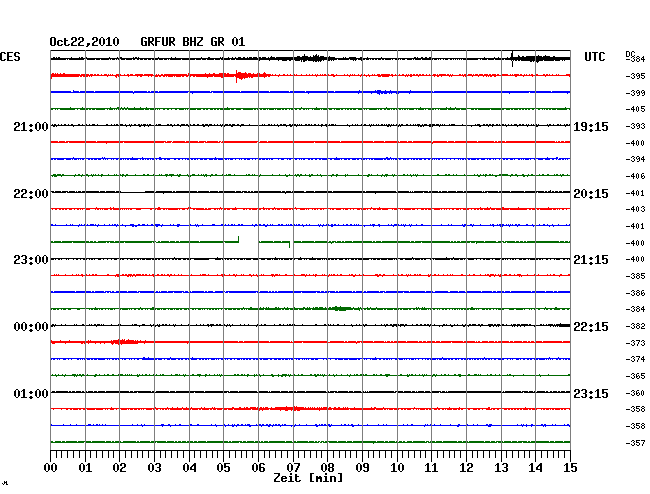Select the DC offset value -394

click(x=635, y=159)
